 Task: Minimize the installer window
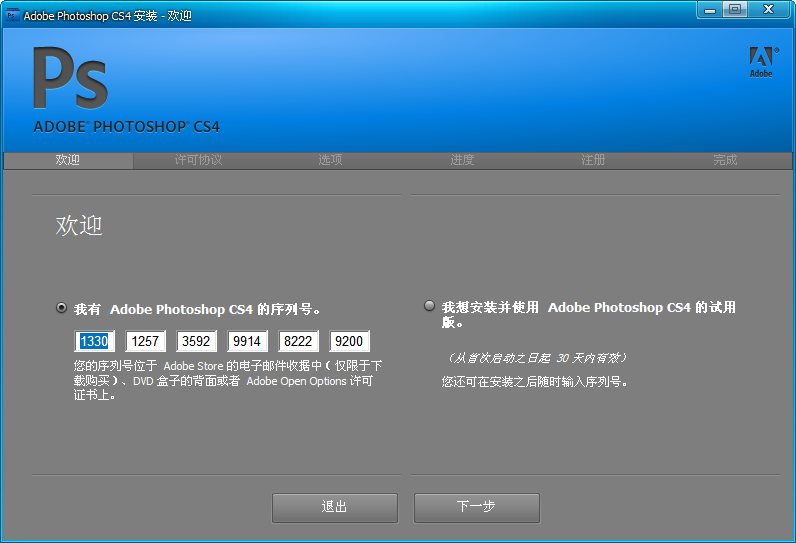(710, 10)
